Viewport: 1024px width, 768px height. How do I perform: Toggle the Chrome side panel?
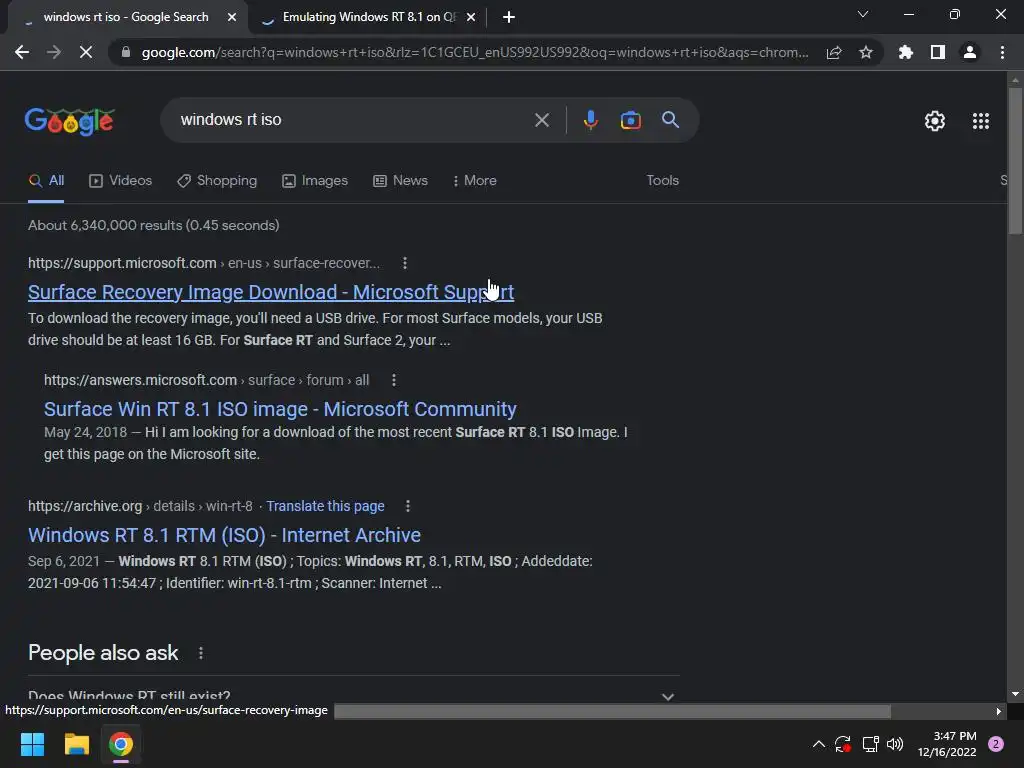[x=938, y=52]
